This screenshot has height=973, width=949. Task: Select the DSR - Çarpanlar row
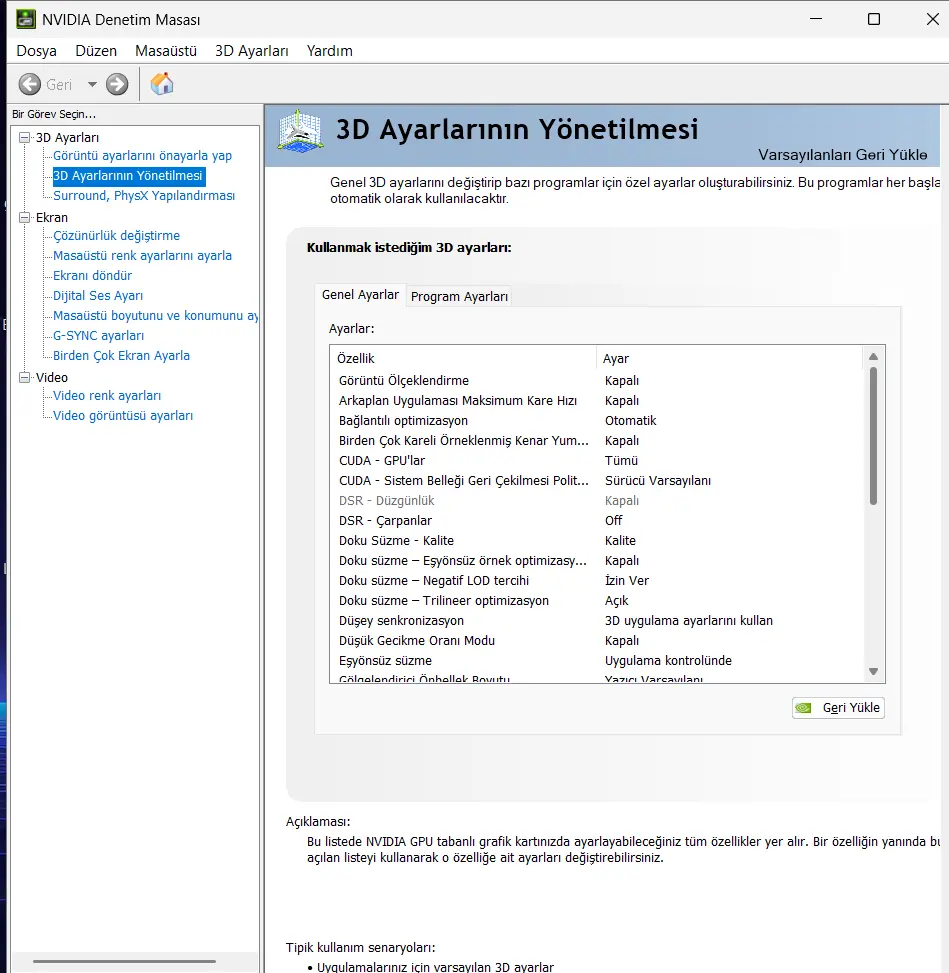[x=595, y=521]
